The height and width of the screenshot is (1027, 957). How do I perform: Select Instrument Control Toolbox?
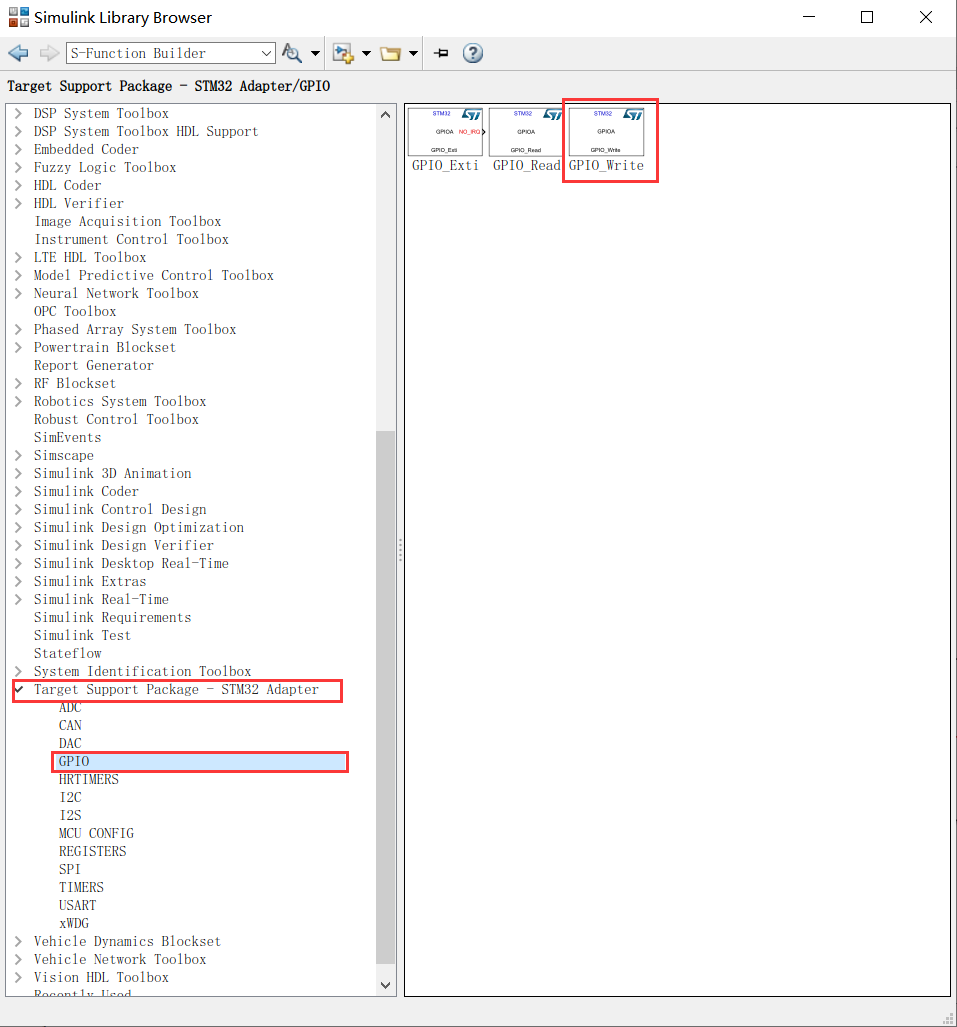coord(132,239)
